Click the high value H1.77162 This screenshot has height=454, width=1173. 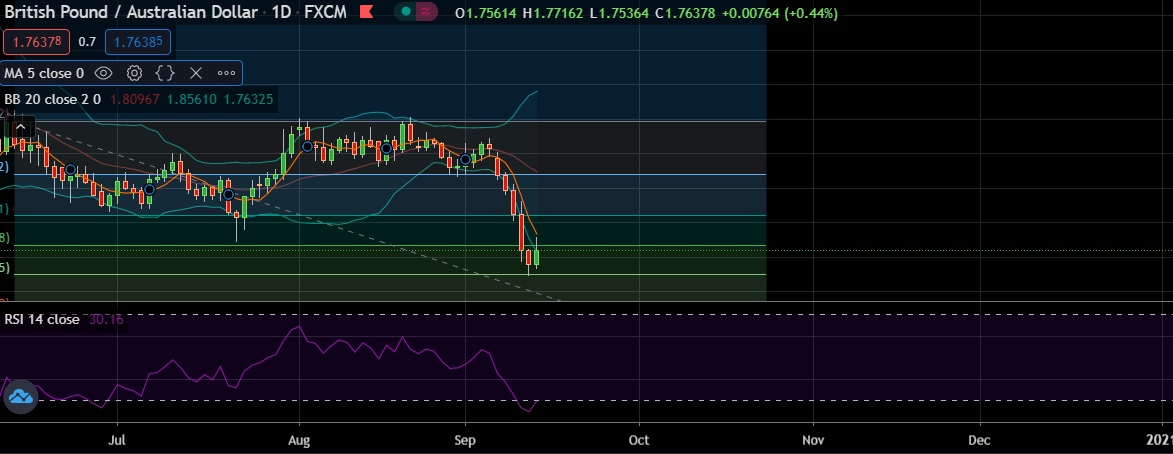(553, 13)
